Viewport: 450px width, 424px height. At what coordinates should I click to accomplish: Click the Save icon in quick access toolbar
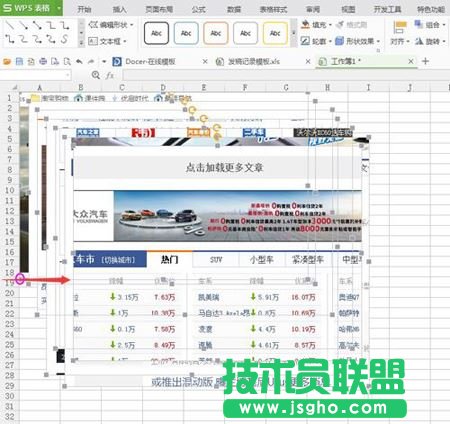click(x=19, y=61)
